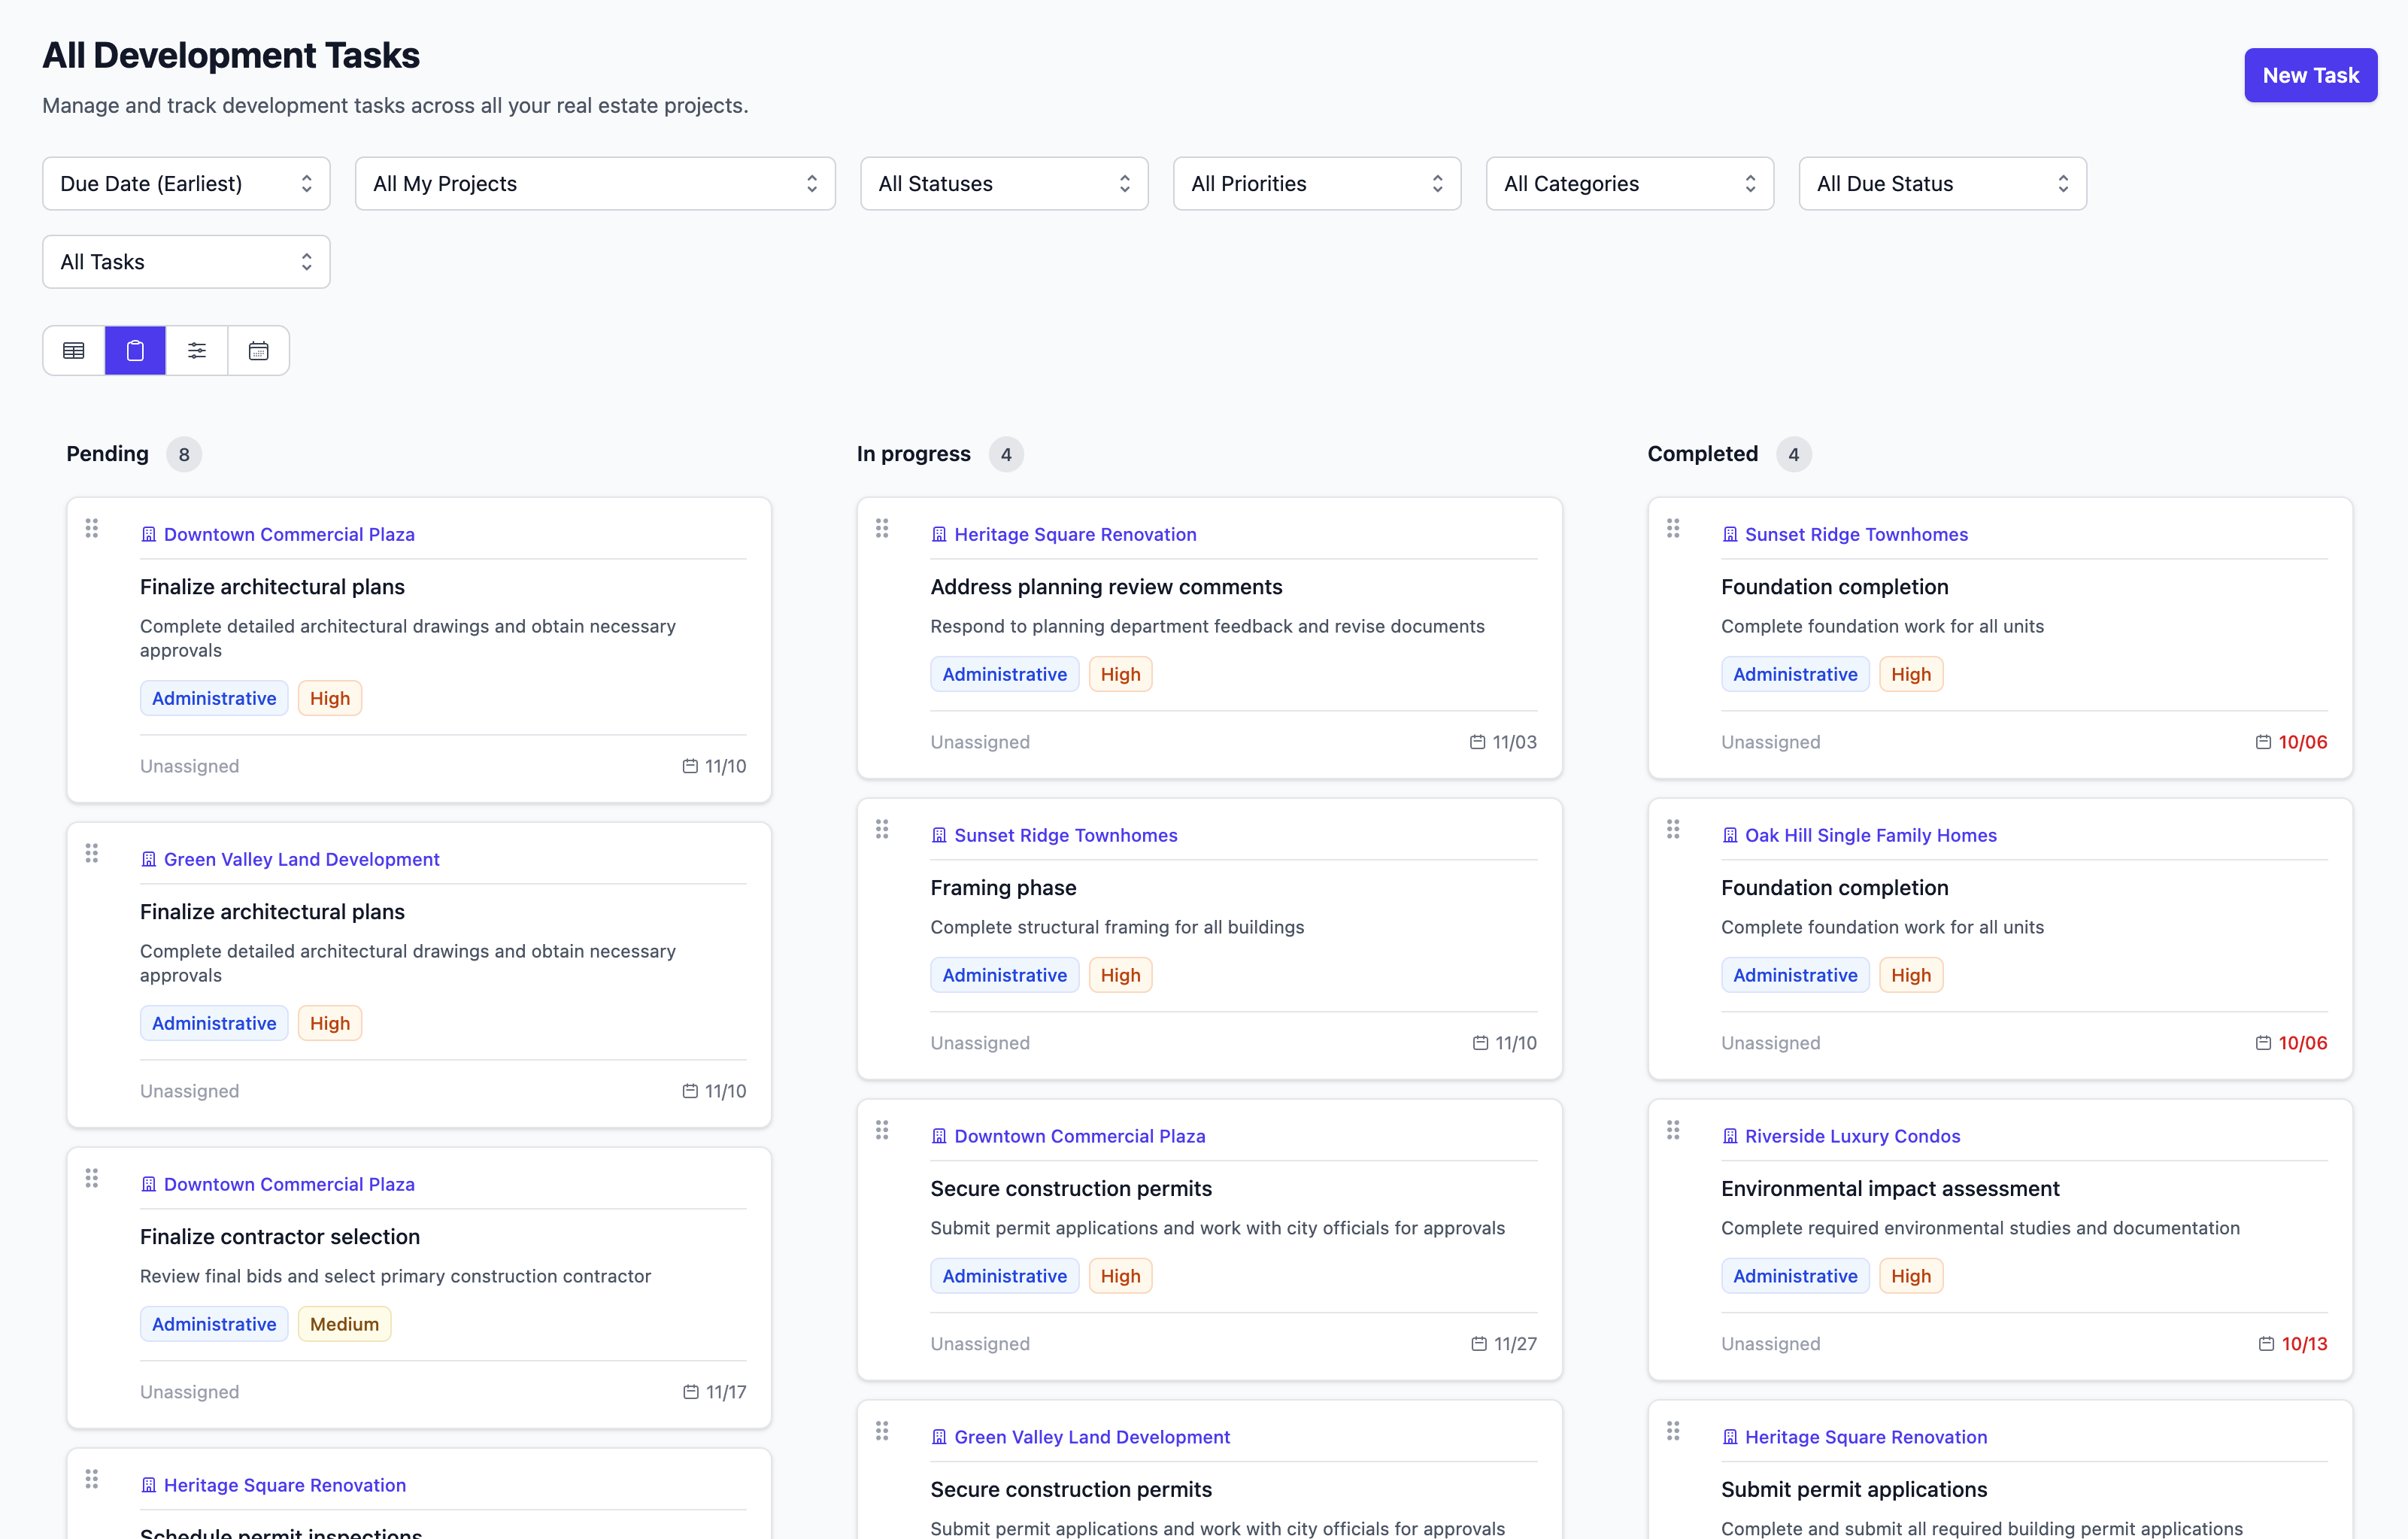Open the Sunset Ridge Townhomes project link
Screen dimensions: 2408x1539
tap(1065, 835)
